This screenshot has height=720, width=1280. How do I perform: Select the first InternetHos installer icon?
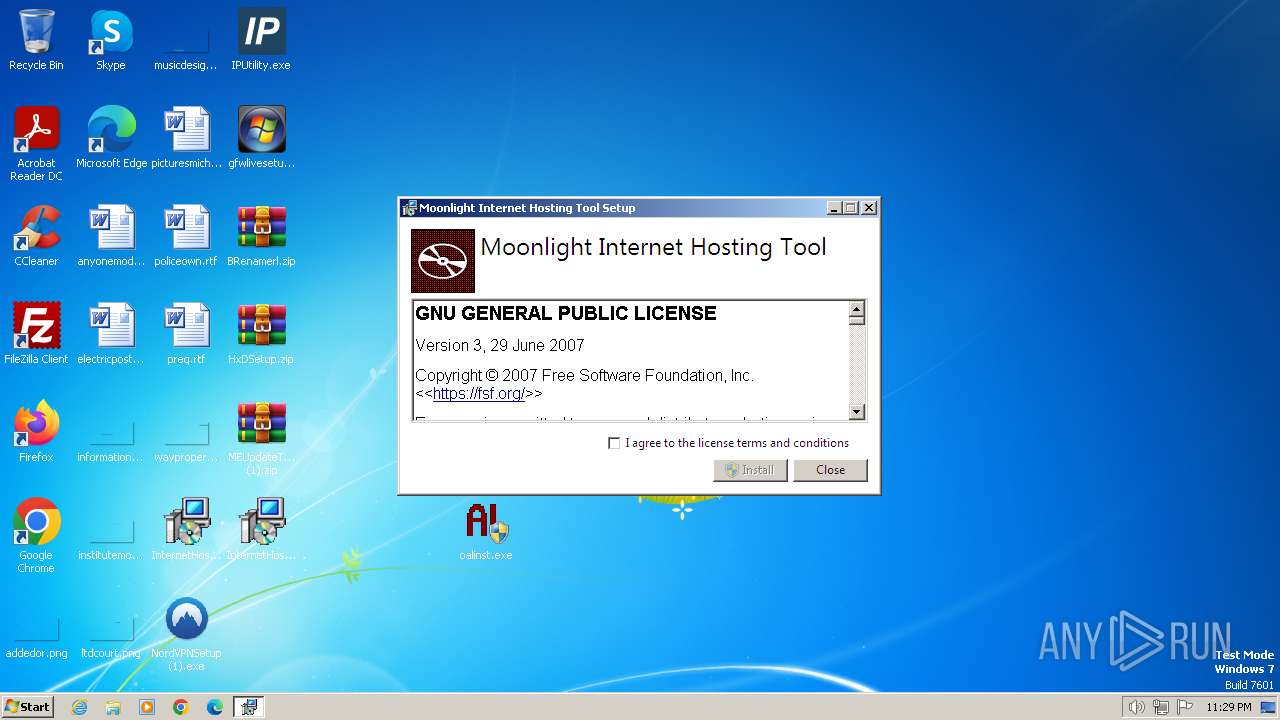[187, 530]
